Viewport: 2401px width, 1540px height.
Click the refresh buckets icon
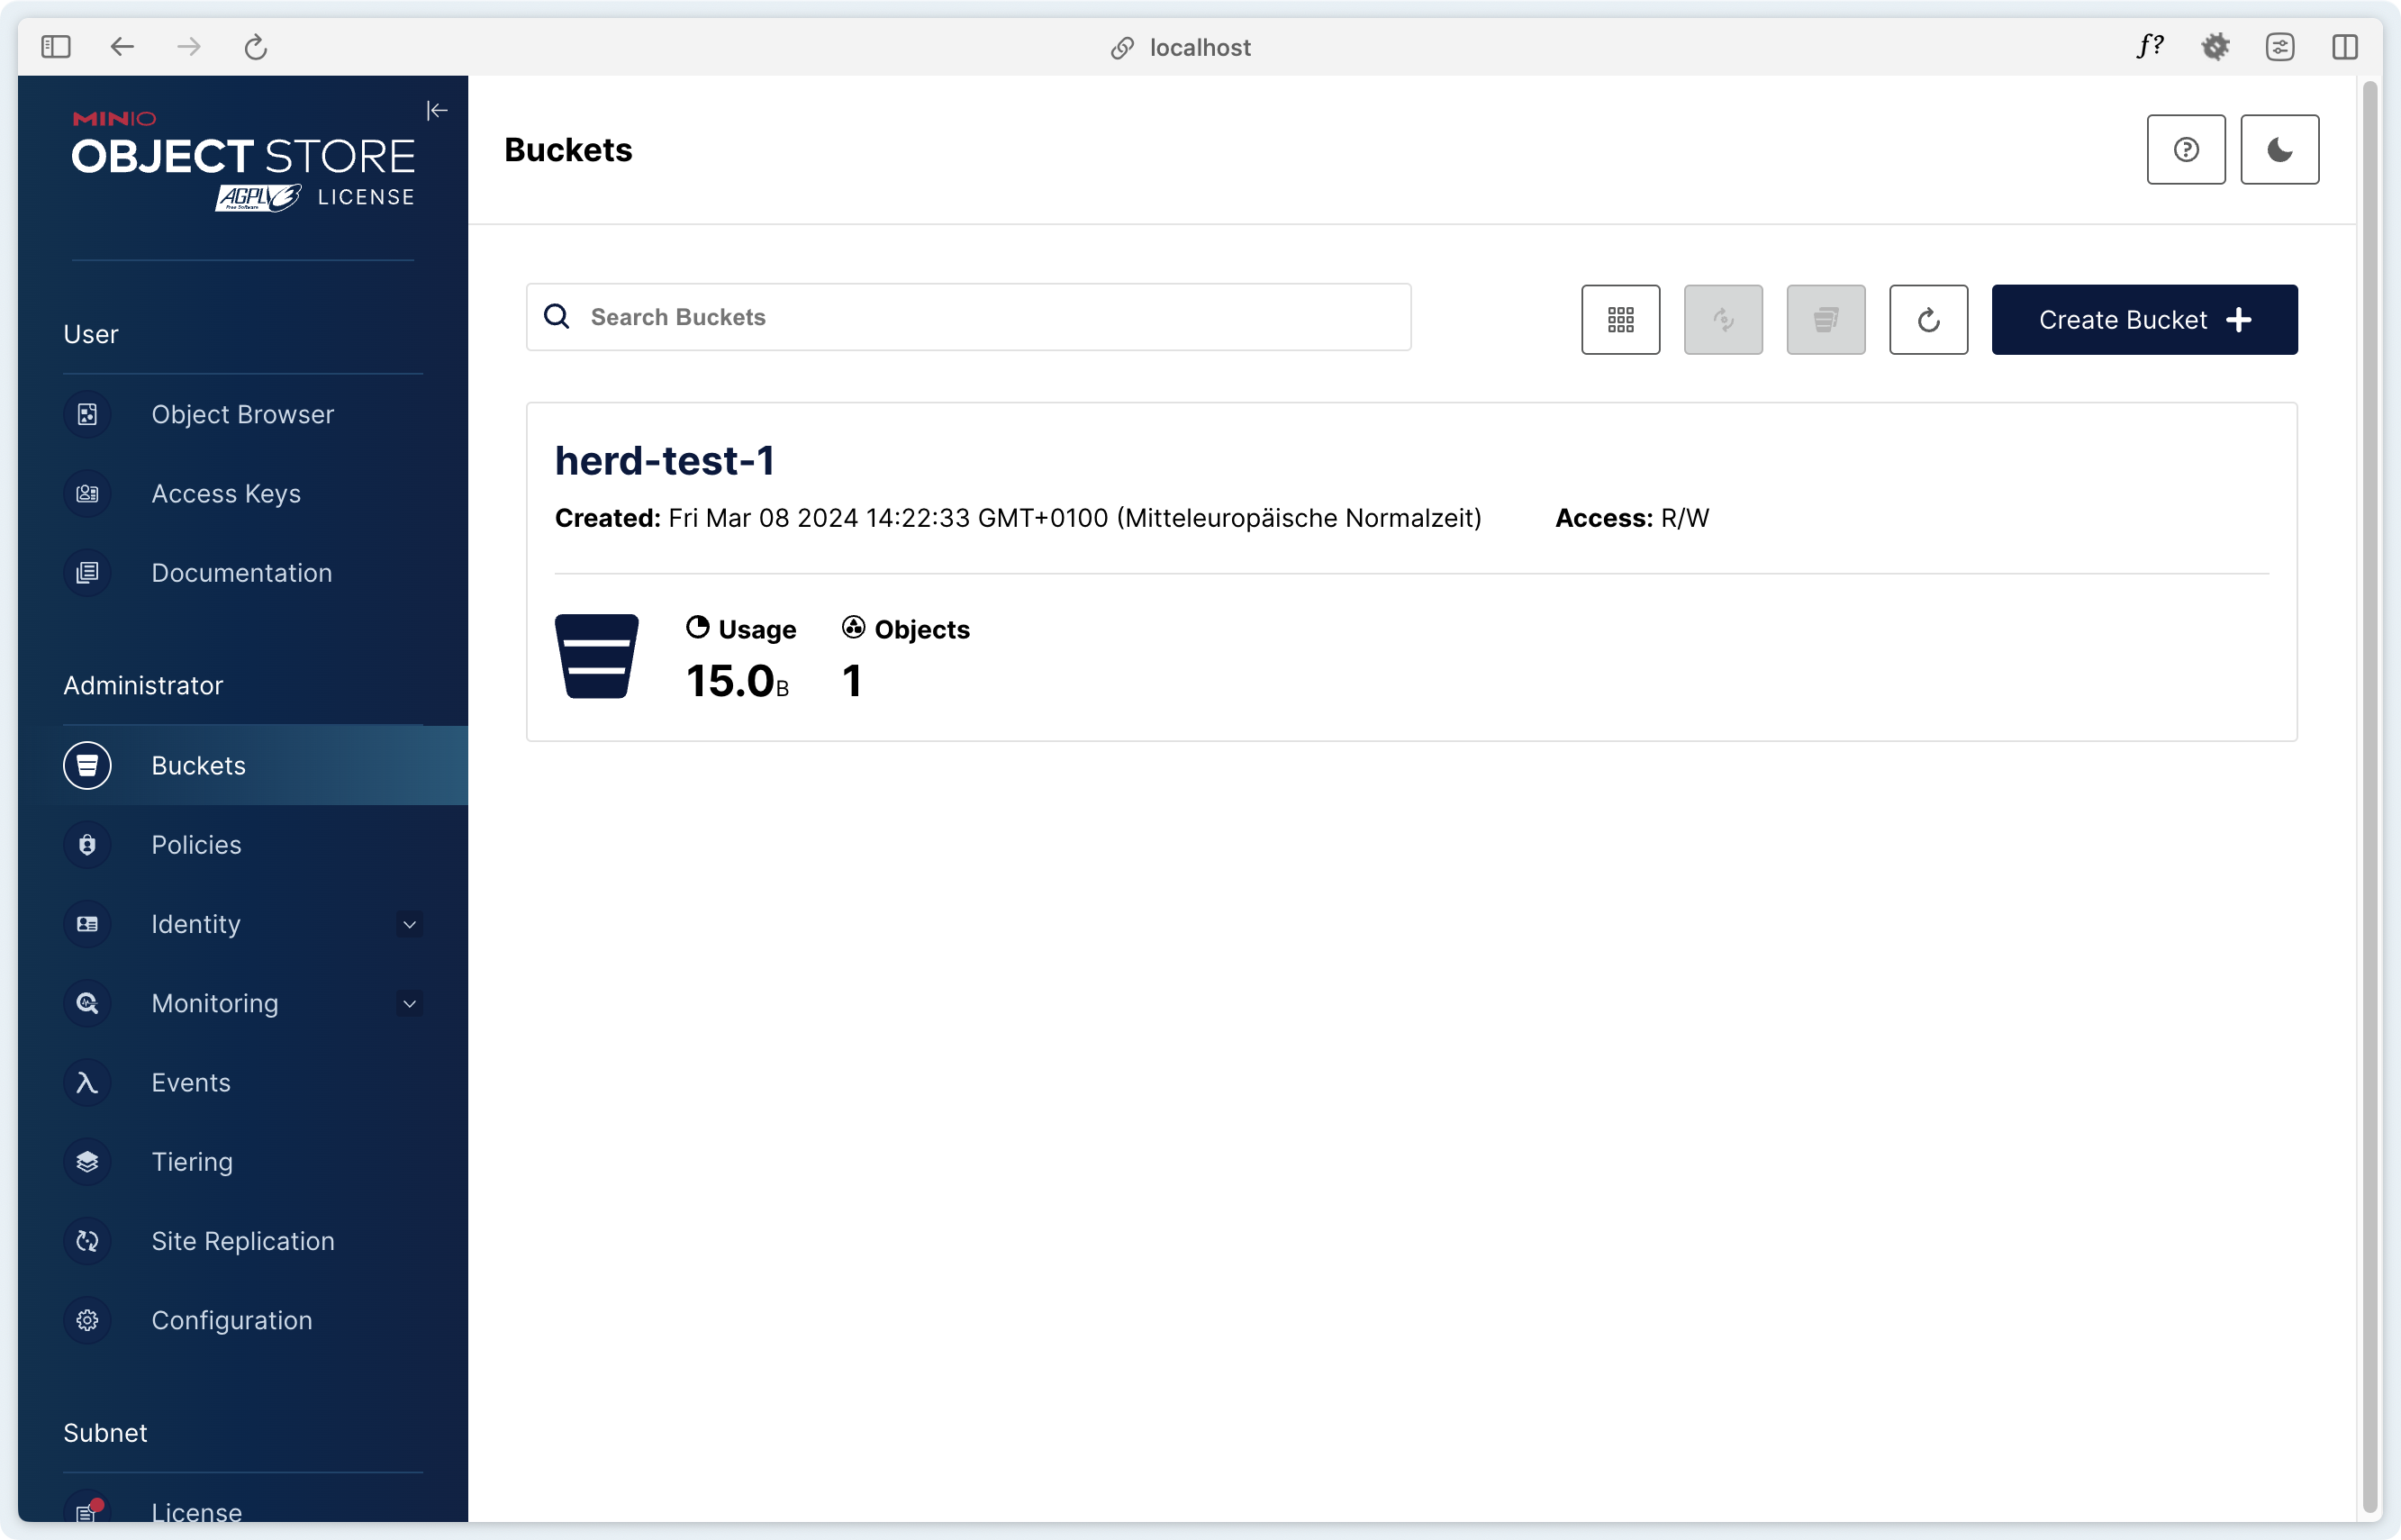tap(1926, 319)
